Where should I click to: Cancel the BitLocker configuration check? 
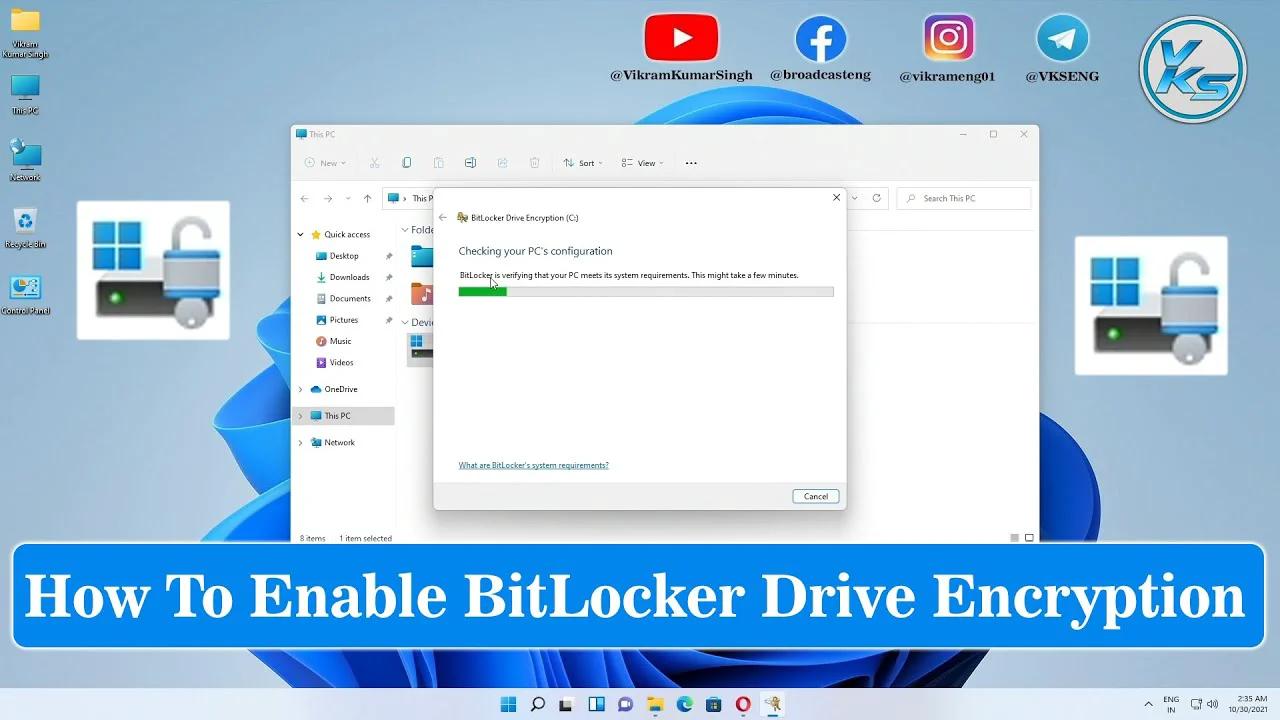[x=815, y=496]
